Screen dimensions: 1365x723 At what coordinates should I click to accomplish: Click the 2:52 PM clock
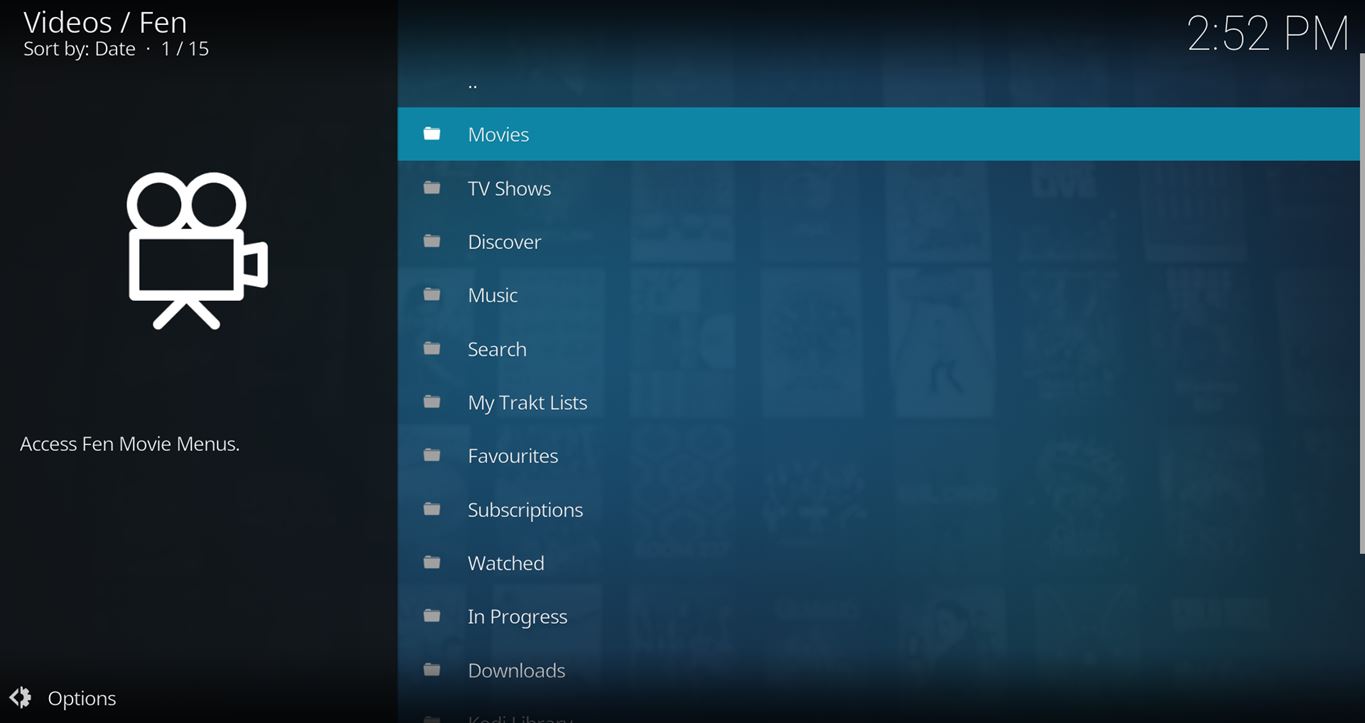tap(1267, 34)
